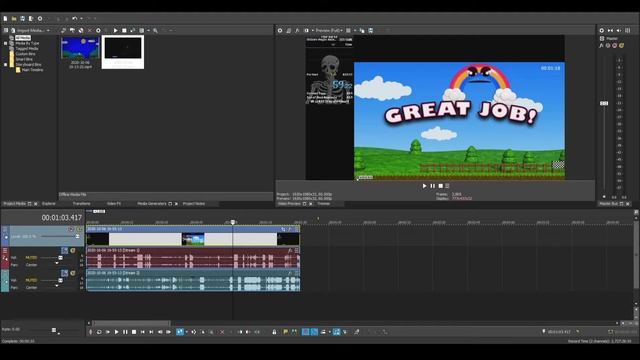
Task: Switch to the Video FX tab
Action: tap(114, 203)
